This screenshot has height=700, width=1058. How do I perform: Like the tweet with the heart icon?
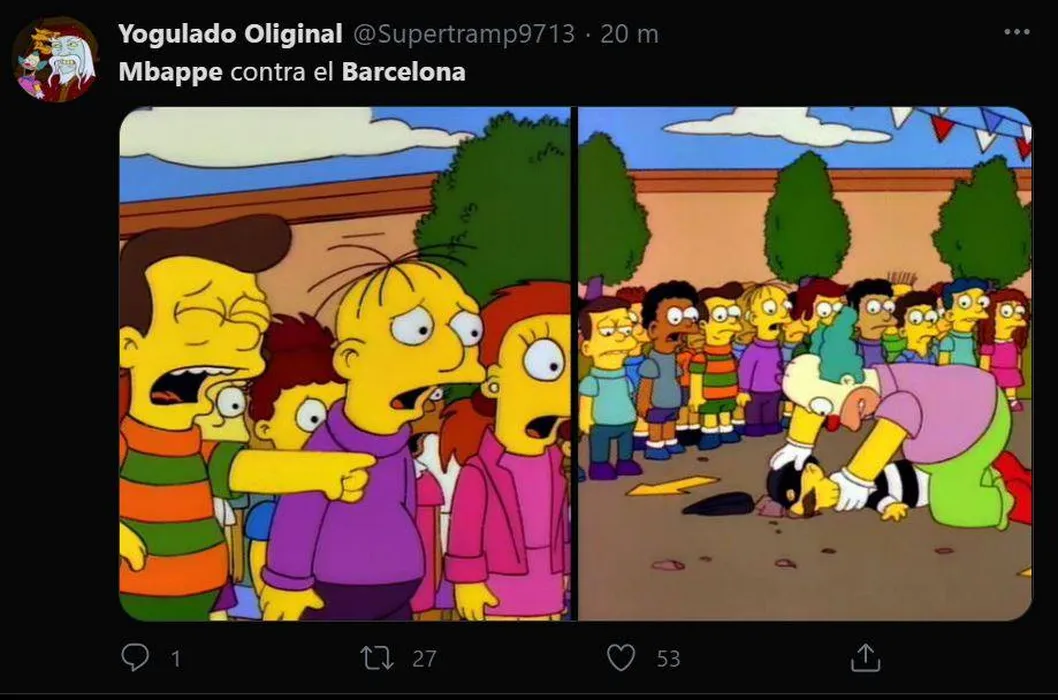(x=621, y=657)
